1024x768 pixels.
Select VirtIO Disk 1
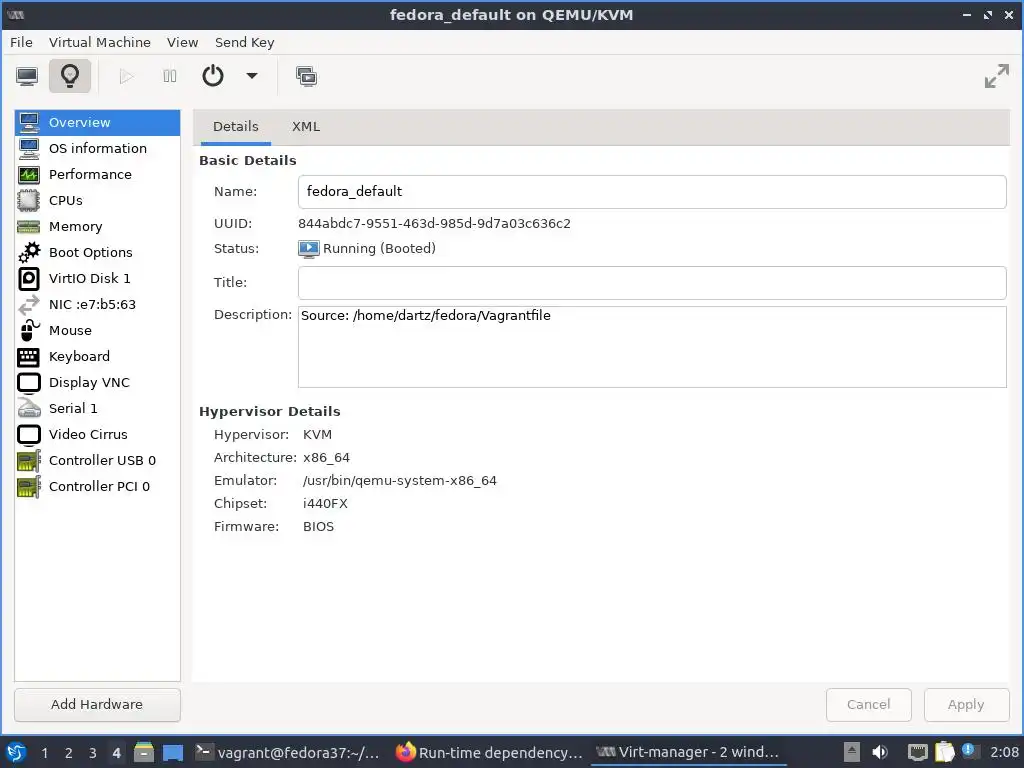pyautogui.click(x=97, y=279)
